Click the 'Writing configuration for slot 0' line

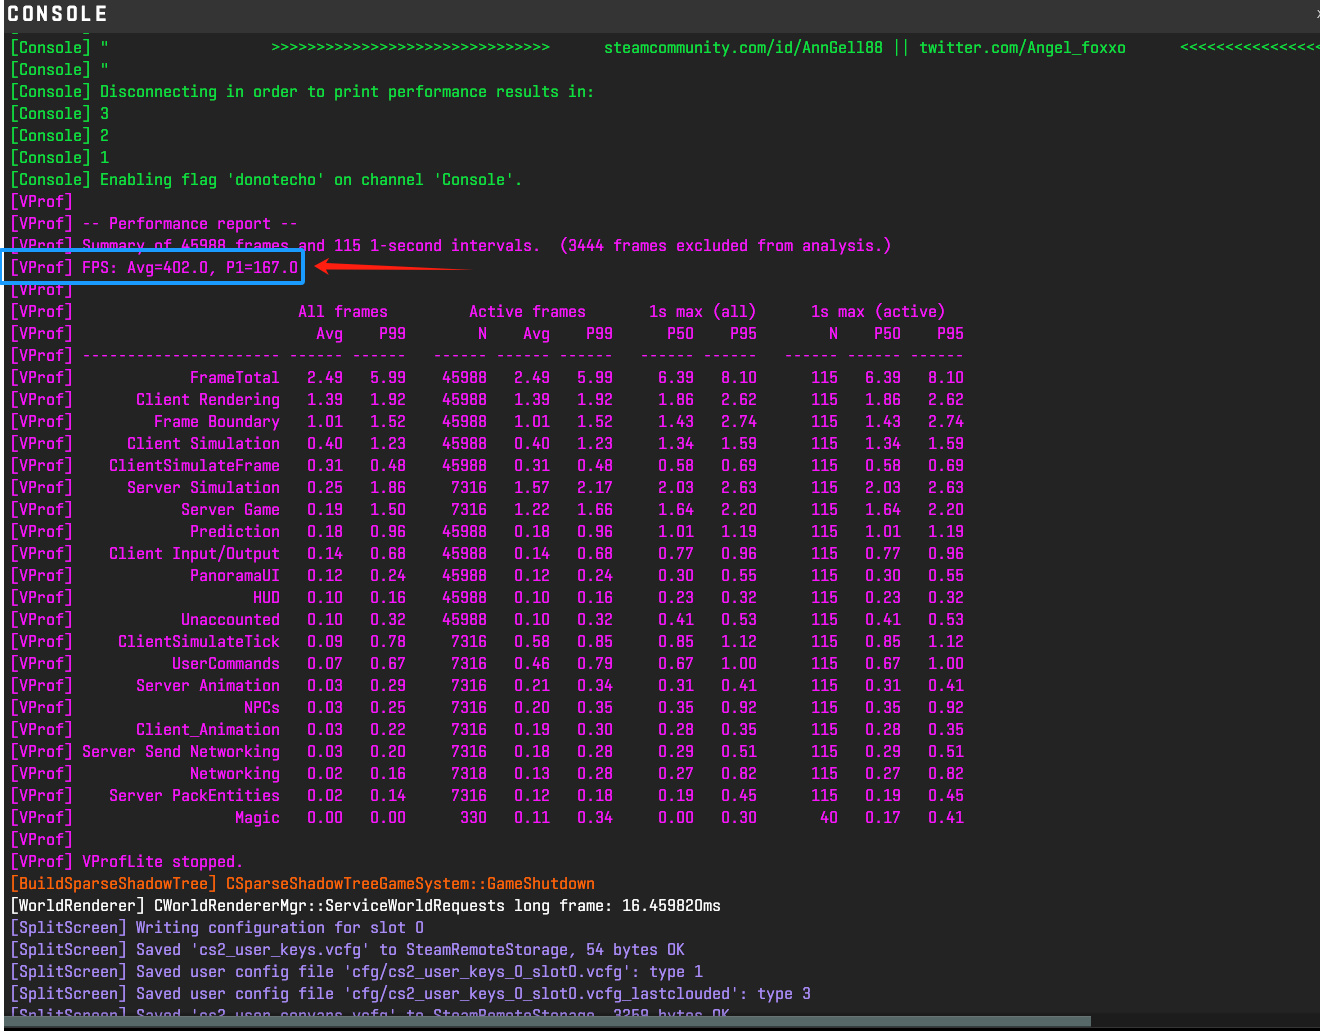(217, 928)
